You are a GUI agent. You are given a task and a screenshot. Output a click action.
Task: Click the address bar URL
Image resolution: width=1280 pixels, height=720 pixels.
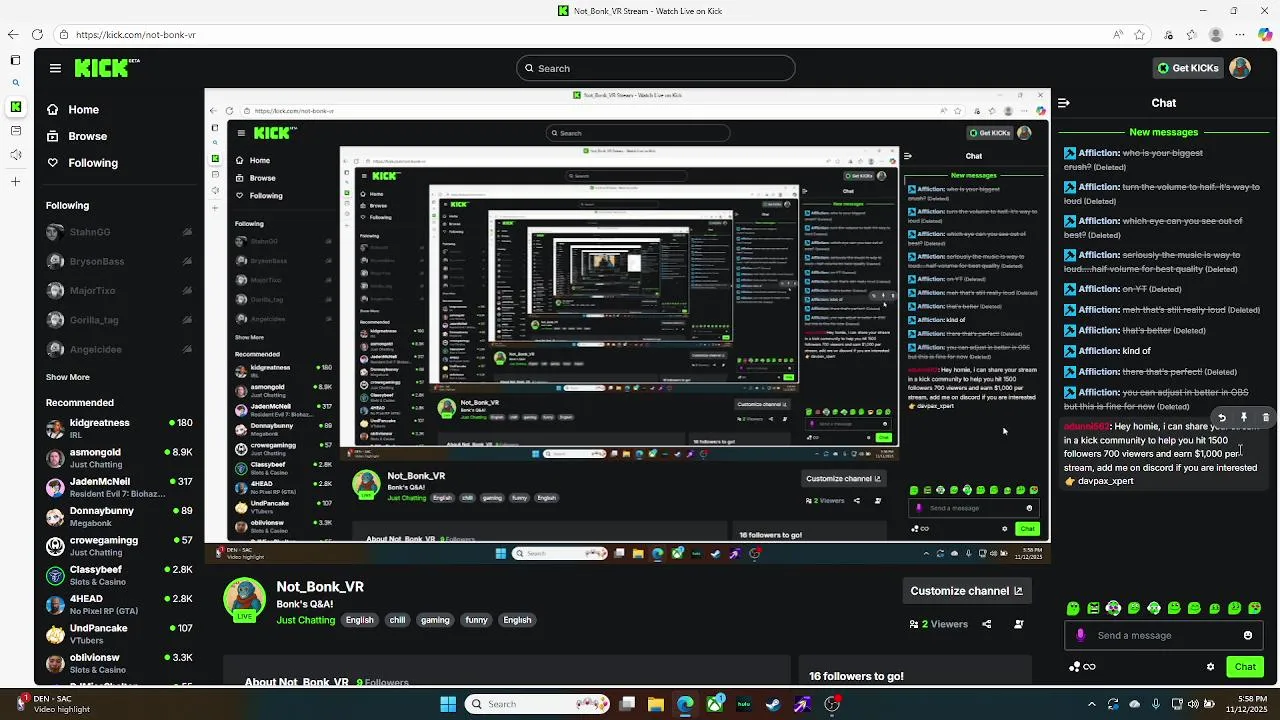coord(136,34)
